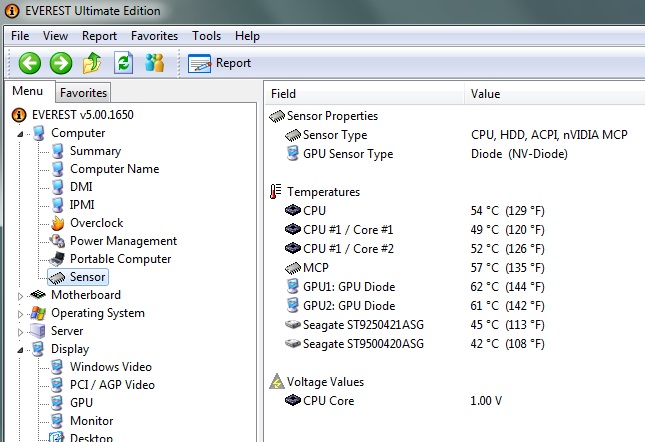645x442 pixels.
Task: Click the Overclock flame icon
Action: 58,223
